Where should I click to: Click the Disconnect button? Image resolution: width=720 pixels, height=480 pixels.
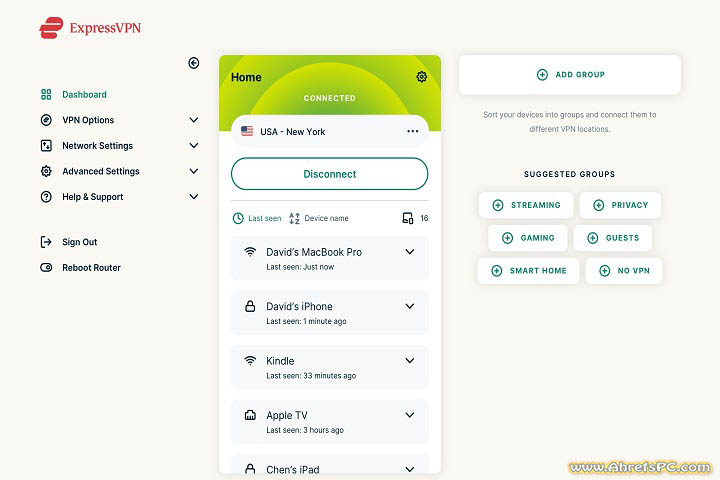(330, 174)
